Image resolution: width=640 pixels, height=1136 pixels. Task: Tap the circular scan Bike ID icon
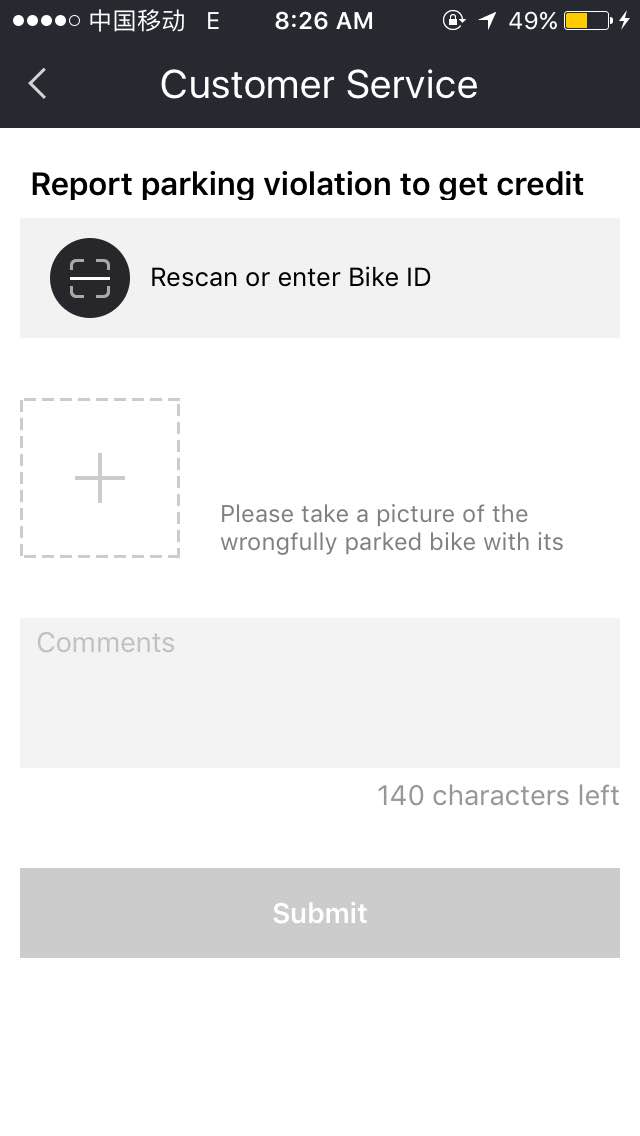pos(90,278)
